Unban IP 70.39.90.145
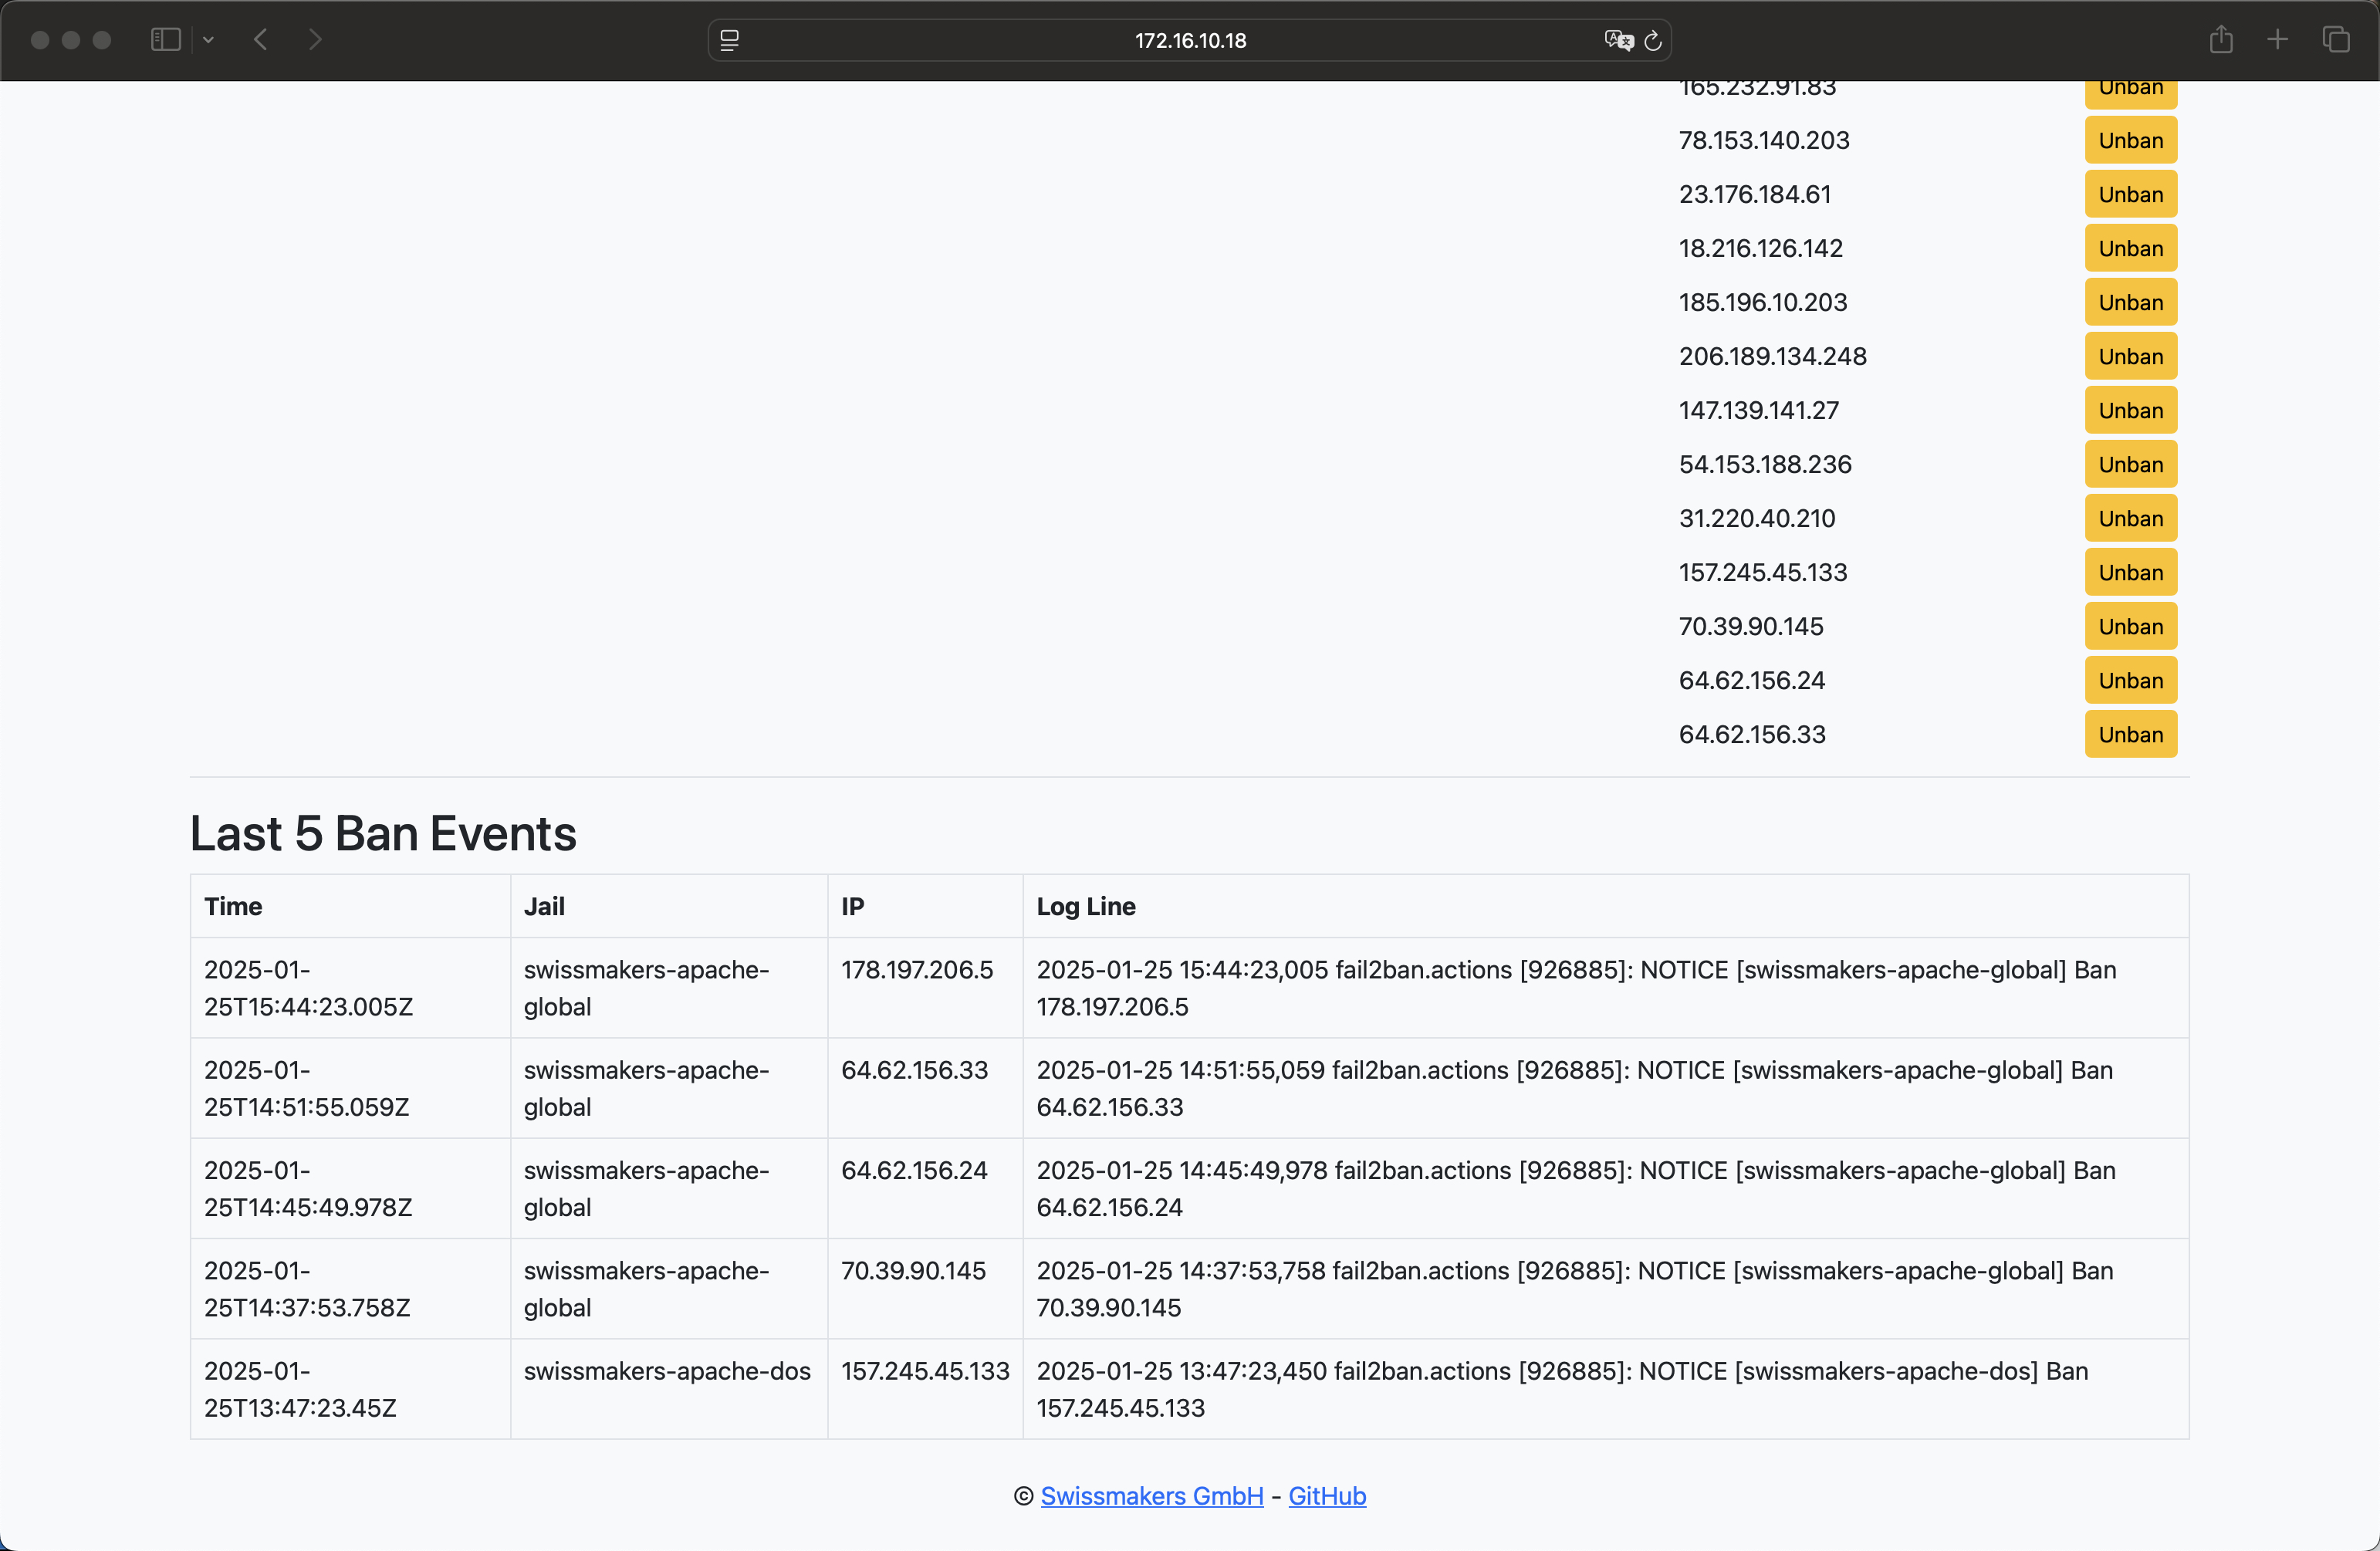 (x=2130, y=626)
